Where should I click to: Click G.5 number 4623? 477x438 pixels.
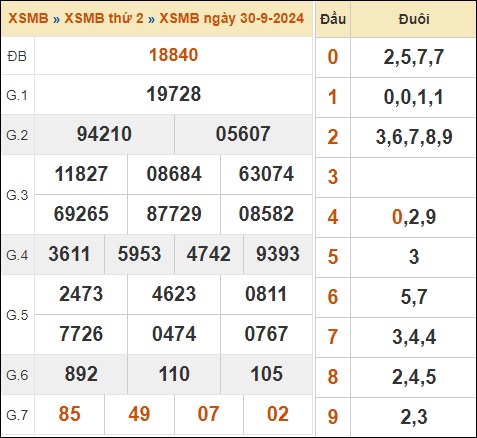tap(174, 294)
